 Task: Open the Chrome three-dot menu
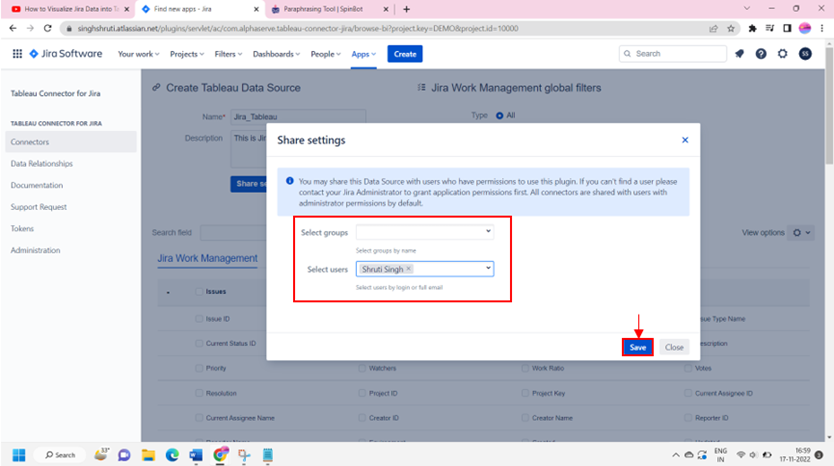coord(822,28)
